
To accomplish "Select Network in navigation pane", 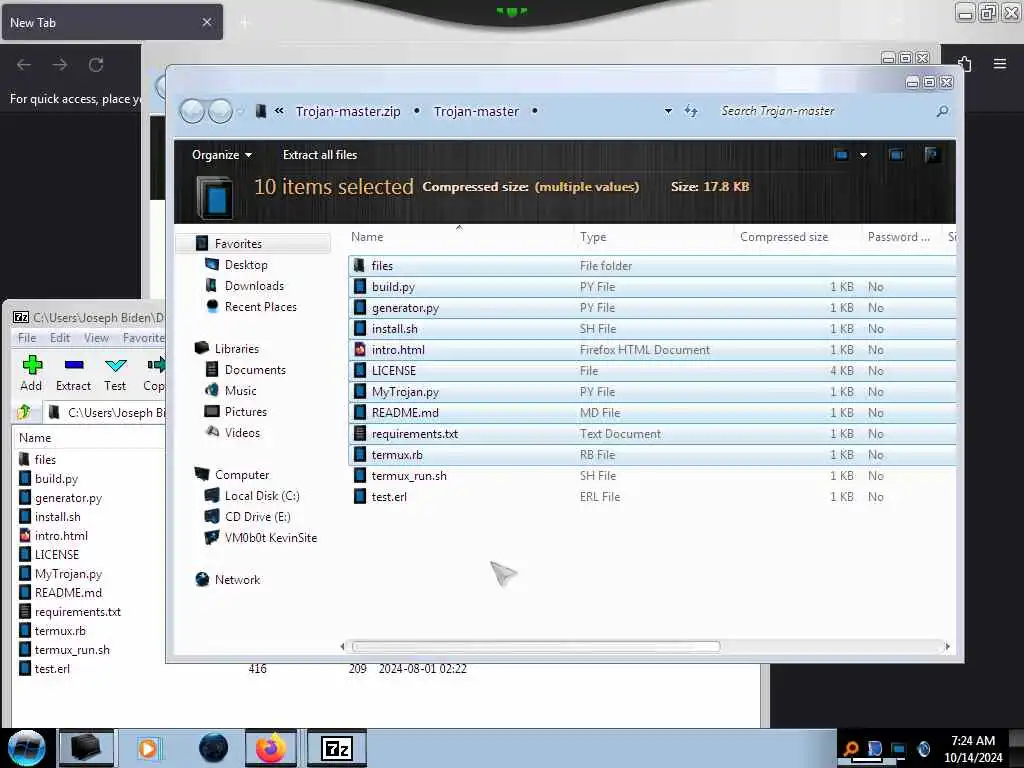I will [x=237, y=579].
